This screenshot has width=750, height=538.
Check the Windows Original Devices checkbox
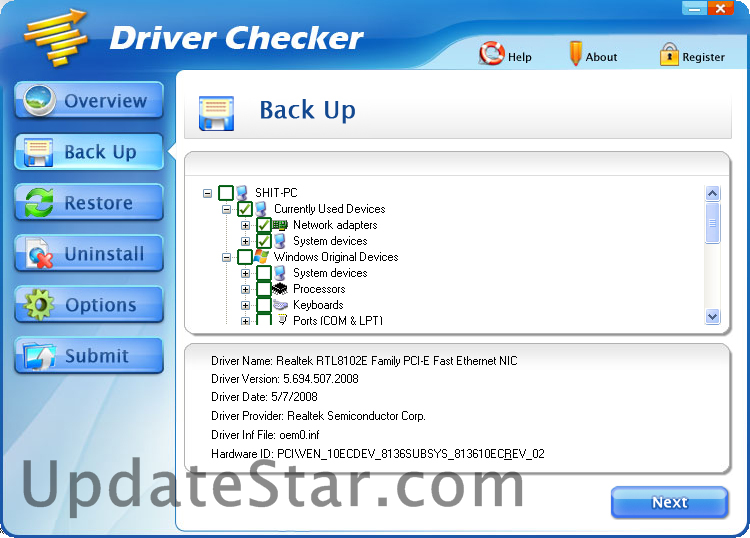coord(245,257)
